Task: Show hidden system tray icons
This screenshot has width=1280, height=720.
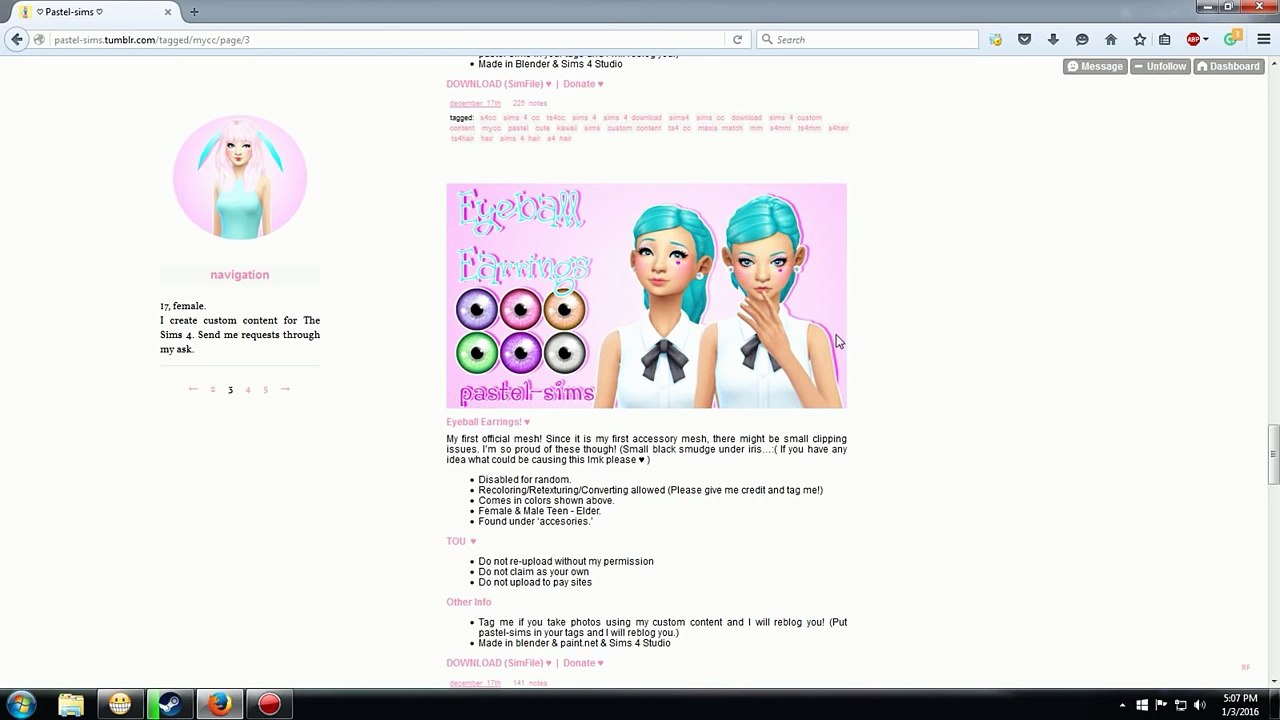Action: [x=1122, y=705]
